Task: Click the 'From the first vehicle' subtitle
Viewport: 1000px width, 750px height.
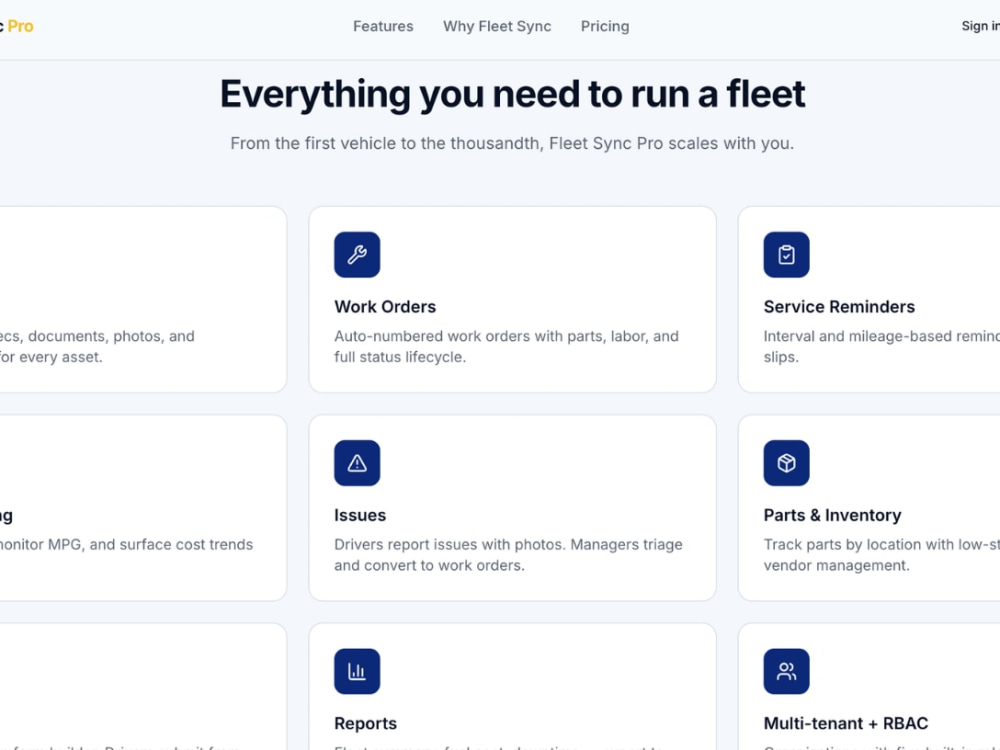Action: 512,143
